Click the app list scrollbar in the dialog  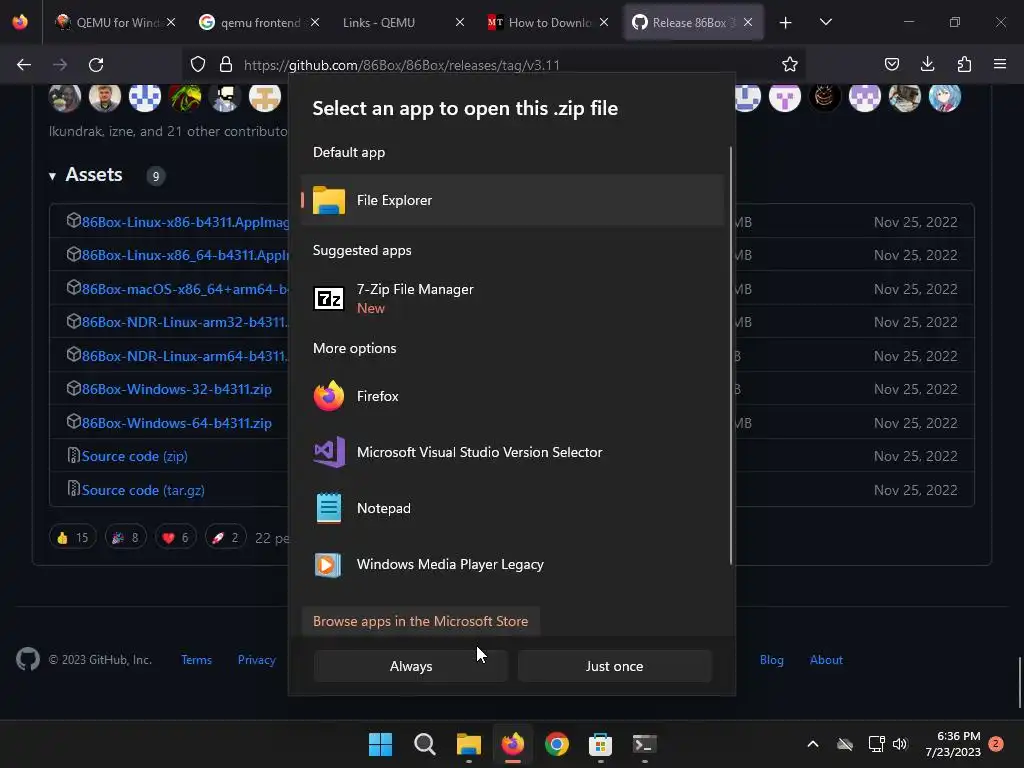pyautogui.click(x=730, y=356)
